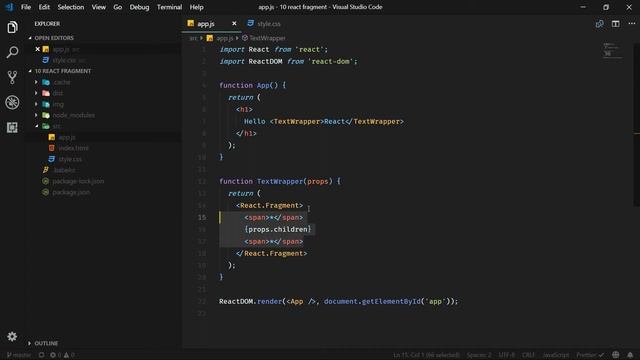Open the Source Control view
The width and height of the screenshot is (640, 360).
pyautogui.click(x=12, y=77)
